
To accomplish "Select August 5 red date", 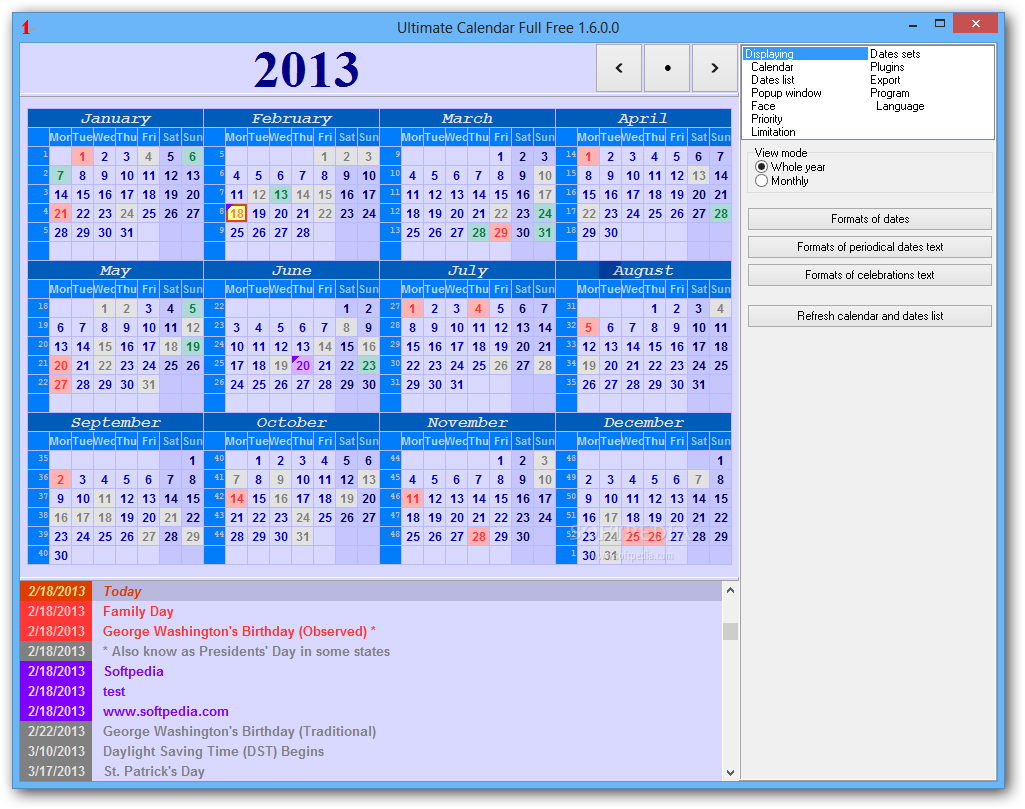I will [588, 327].
